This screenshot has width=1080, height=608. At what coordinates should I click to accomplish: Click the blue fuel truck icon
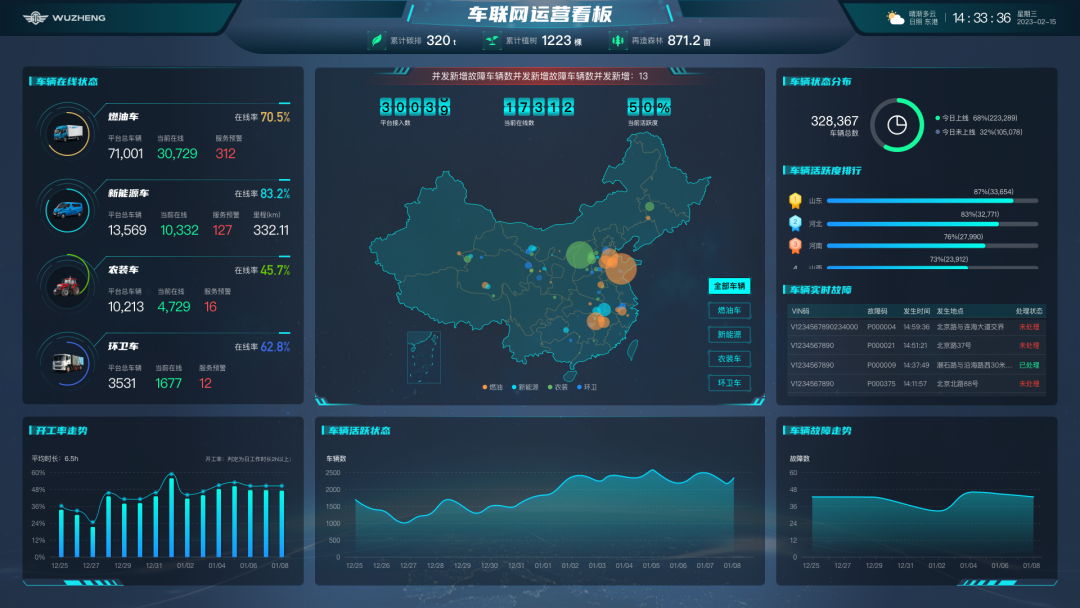click(69, 133)
